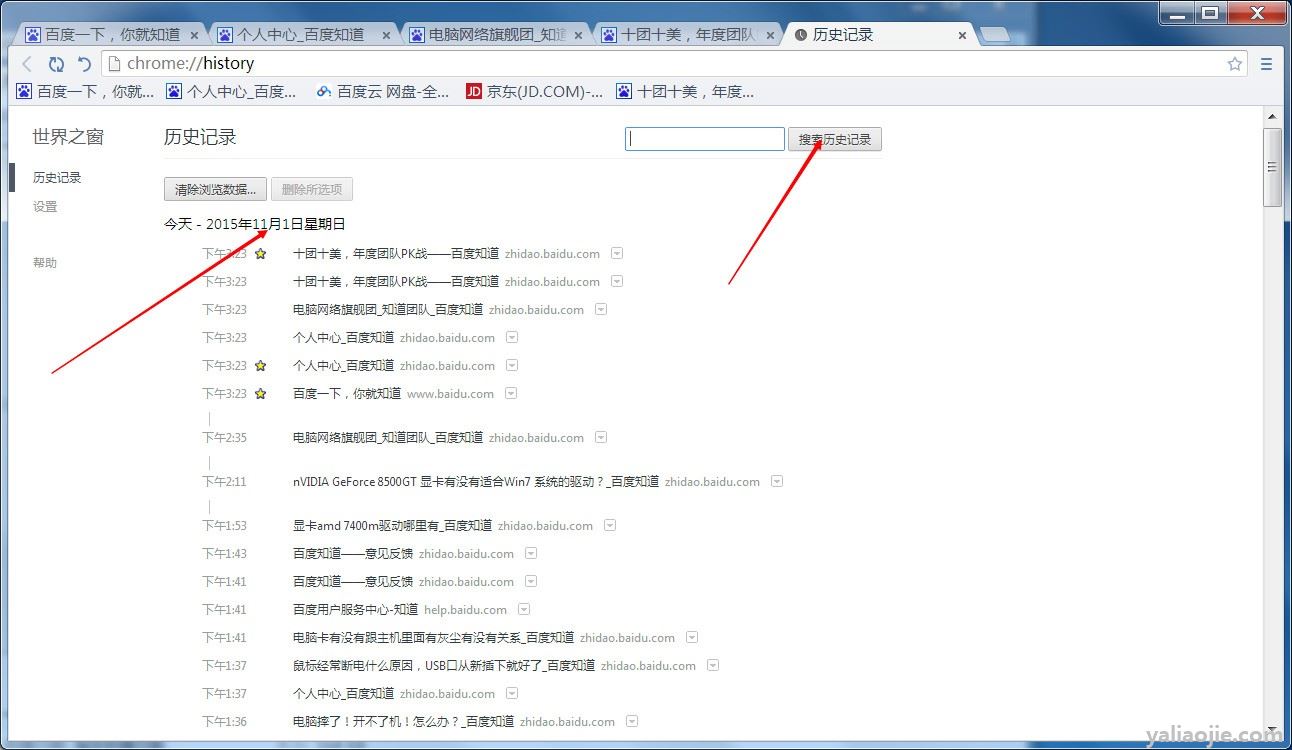Switch to the 十团十美,年度团队 tab
This screenshot has width=1292, height=750.
click(x=688, y=35)
